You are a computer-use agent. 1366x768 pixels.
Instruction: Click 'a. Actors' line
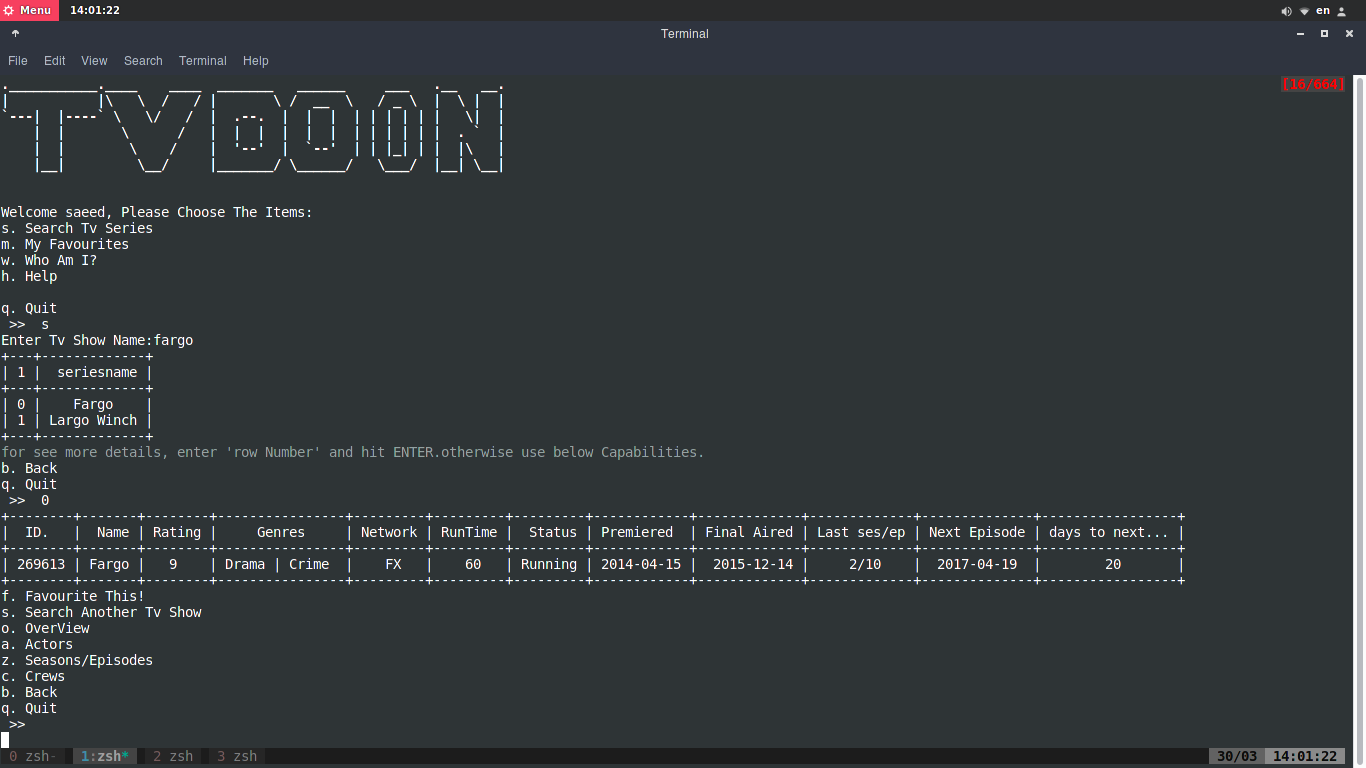37,645
